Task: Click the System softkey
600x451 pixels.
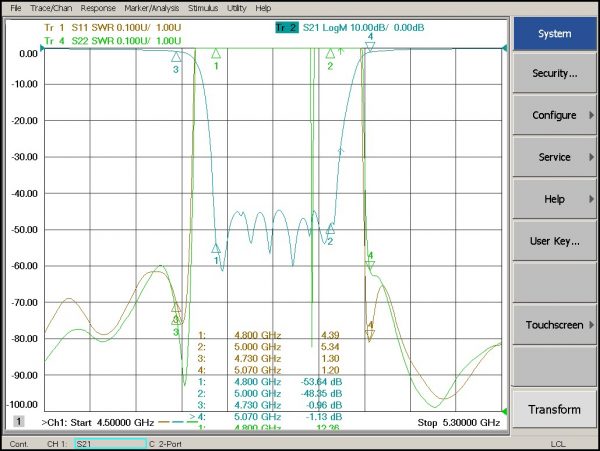Action: click(x=554, y=34)
